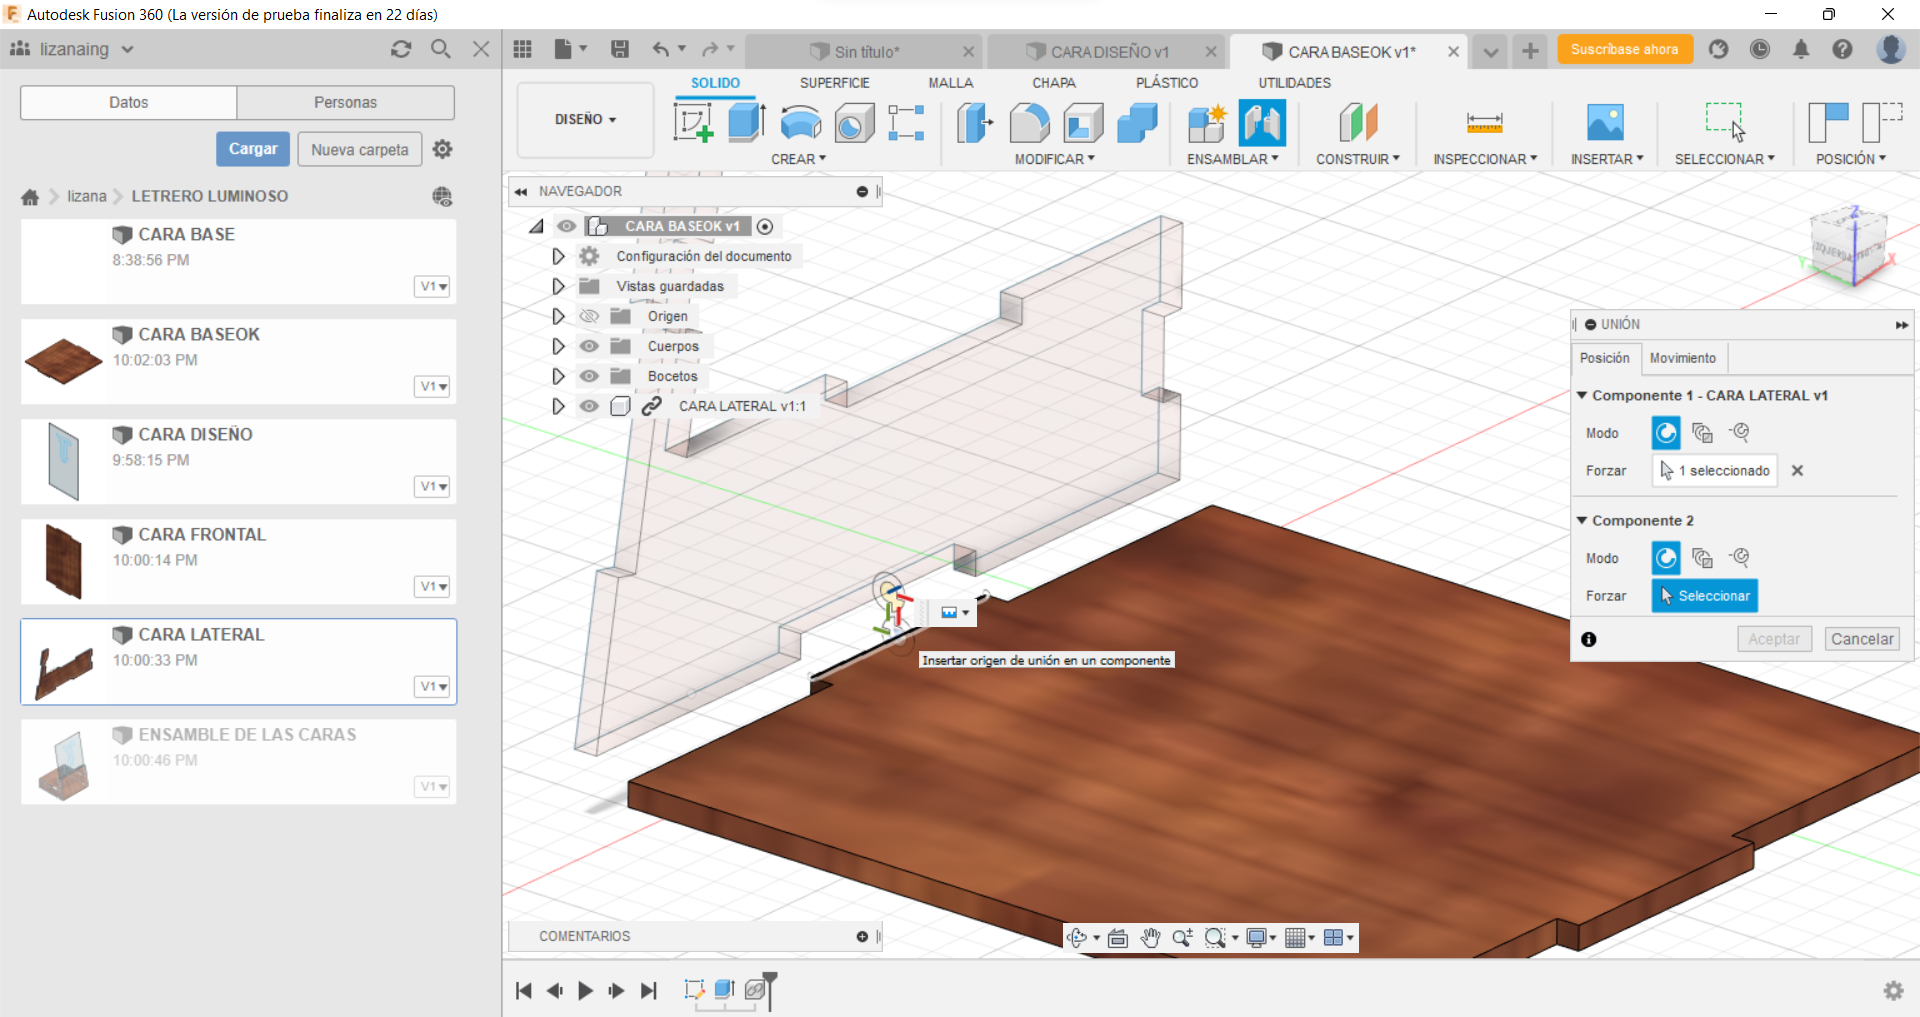
Task: Open the CARA BASEOK file thumbnail
Action: pos(63,361)
